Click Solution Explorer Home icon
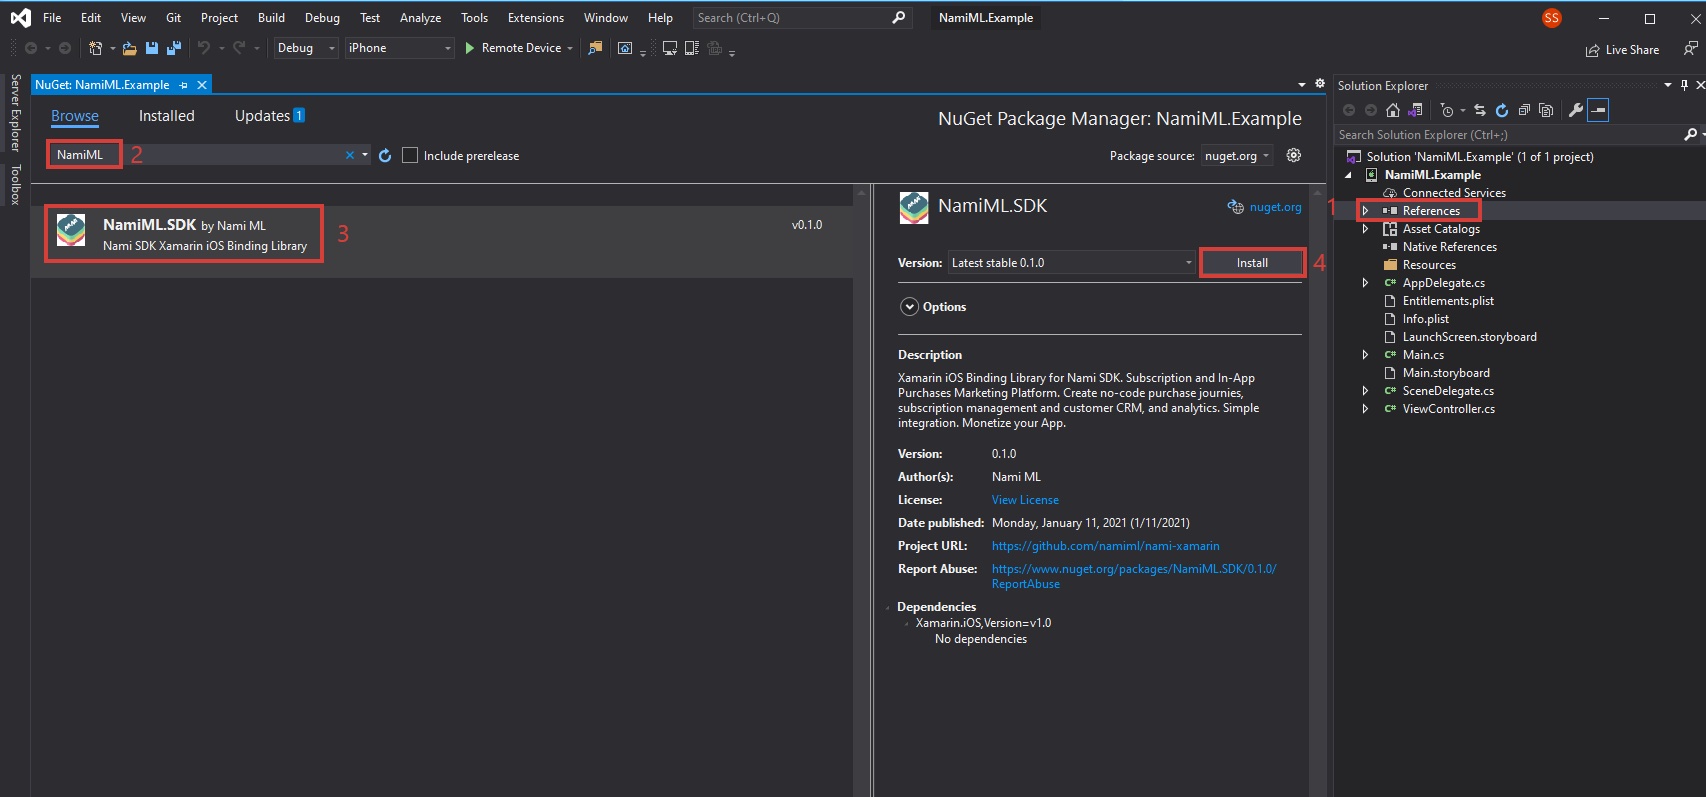The image size is (1706, 797). (1393, 110)
